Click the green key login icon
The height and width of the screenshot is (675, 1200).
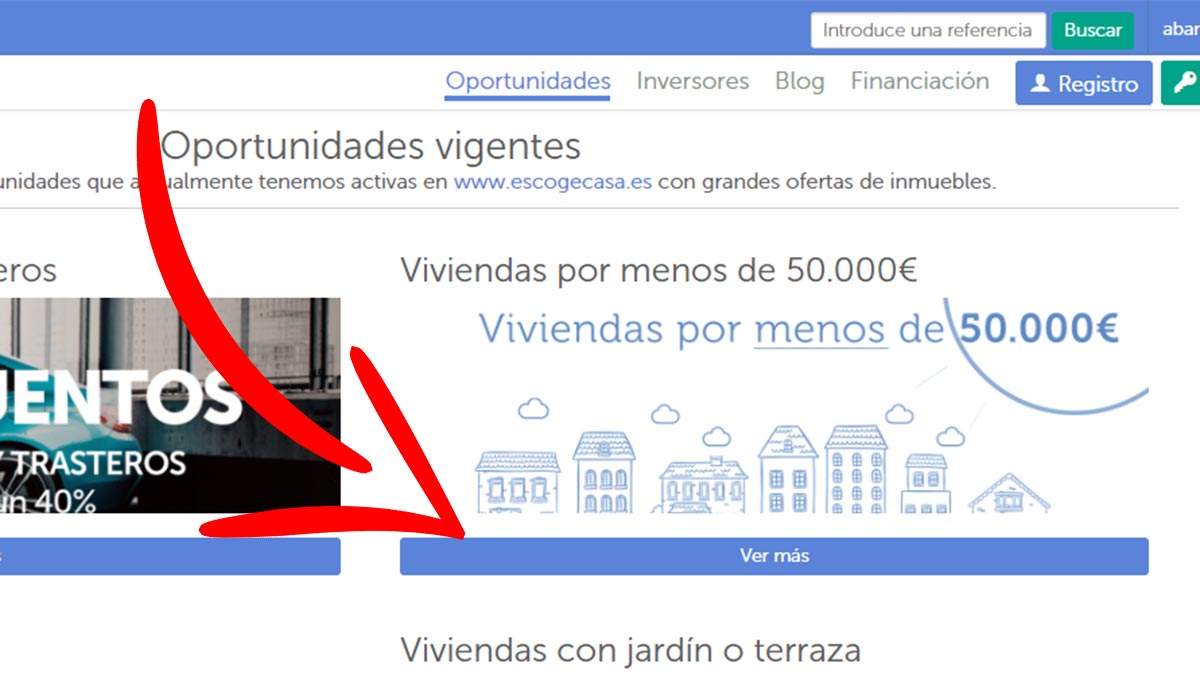pos(1184,83)
